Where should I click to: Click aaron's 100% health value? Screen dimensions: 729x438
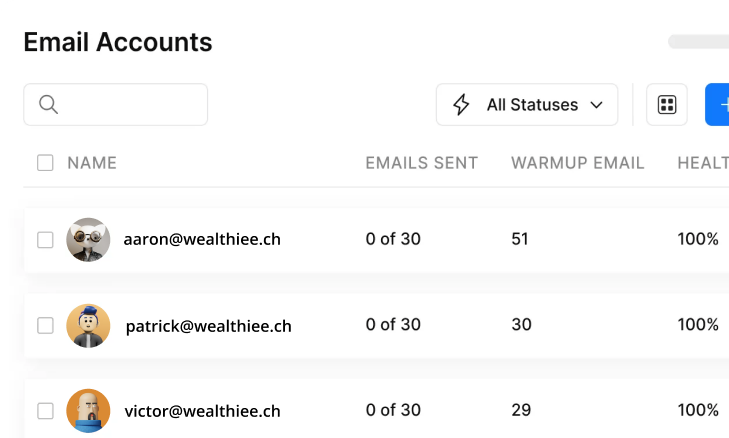pos(698,240)
